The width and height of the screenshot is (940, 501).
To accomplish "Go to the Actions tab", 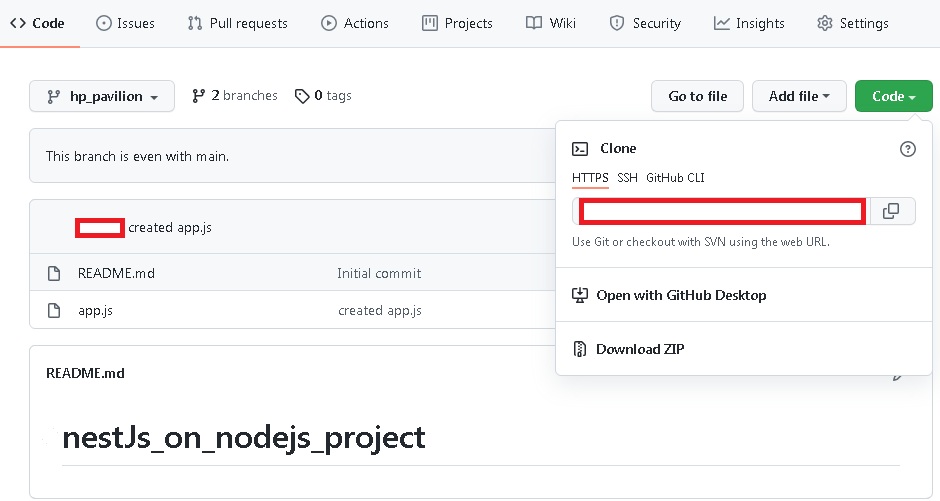I will pos(355,23).
